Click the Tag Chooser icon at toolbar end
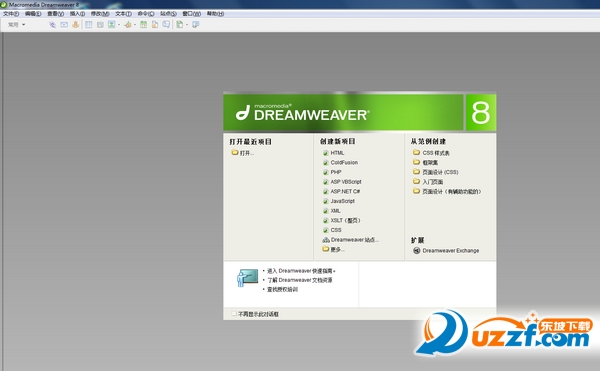The image size is (600, 371). pos(196,24)
